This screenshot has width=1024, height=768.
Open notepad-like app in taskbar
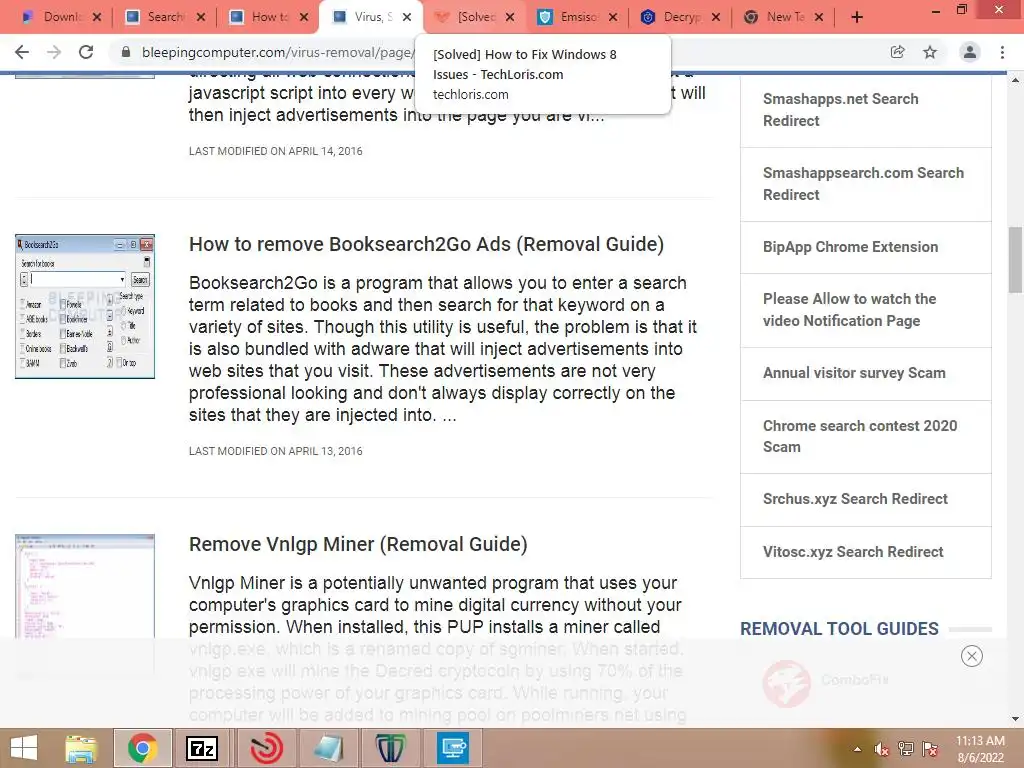coord(328,748)
